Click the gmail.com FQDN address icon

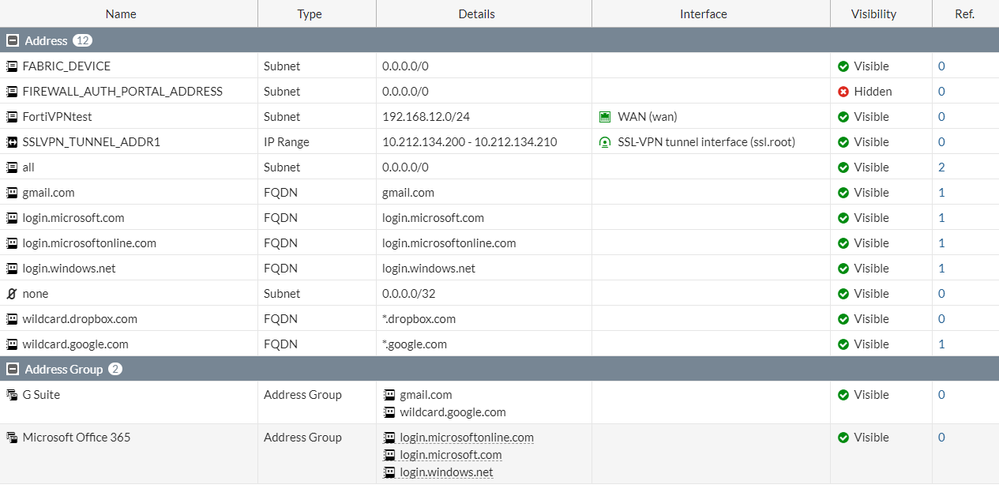pos(12,193)
